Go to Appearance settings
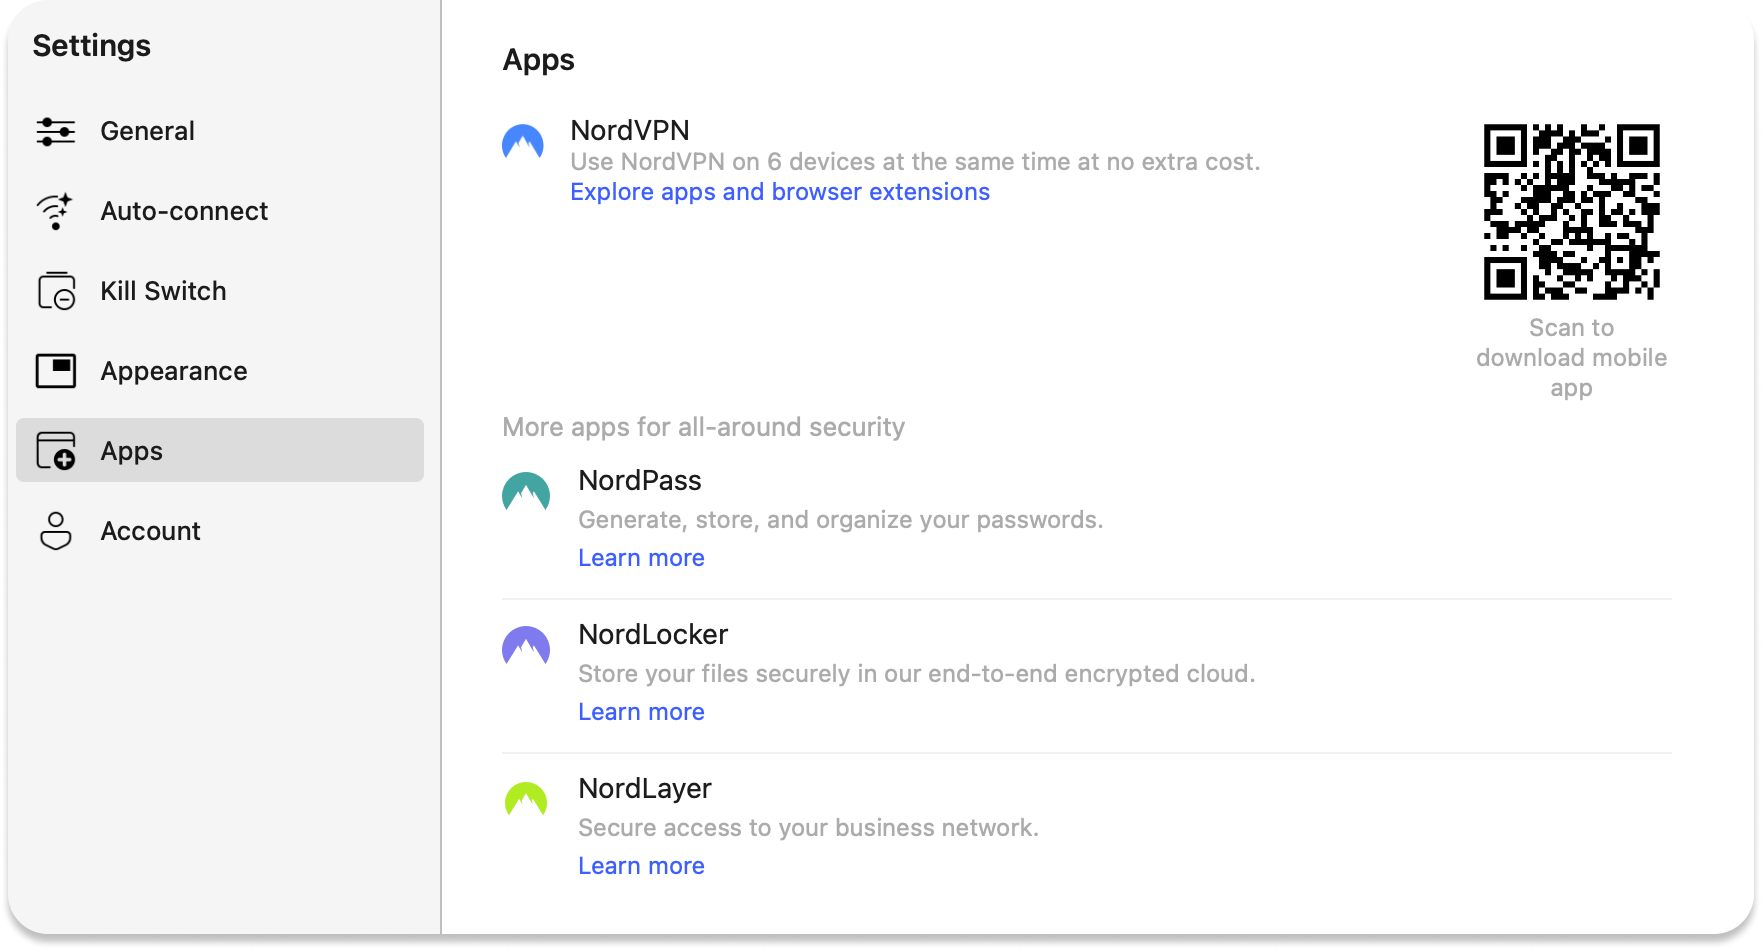The image size is (1762, 950). coord(174,371)
